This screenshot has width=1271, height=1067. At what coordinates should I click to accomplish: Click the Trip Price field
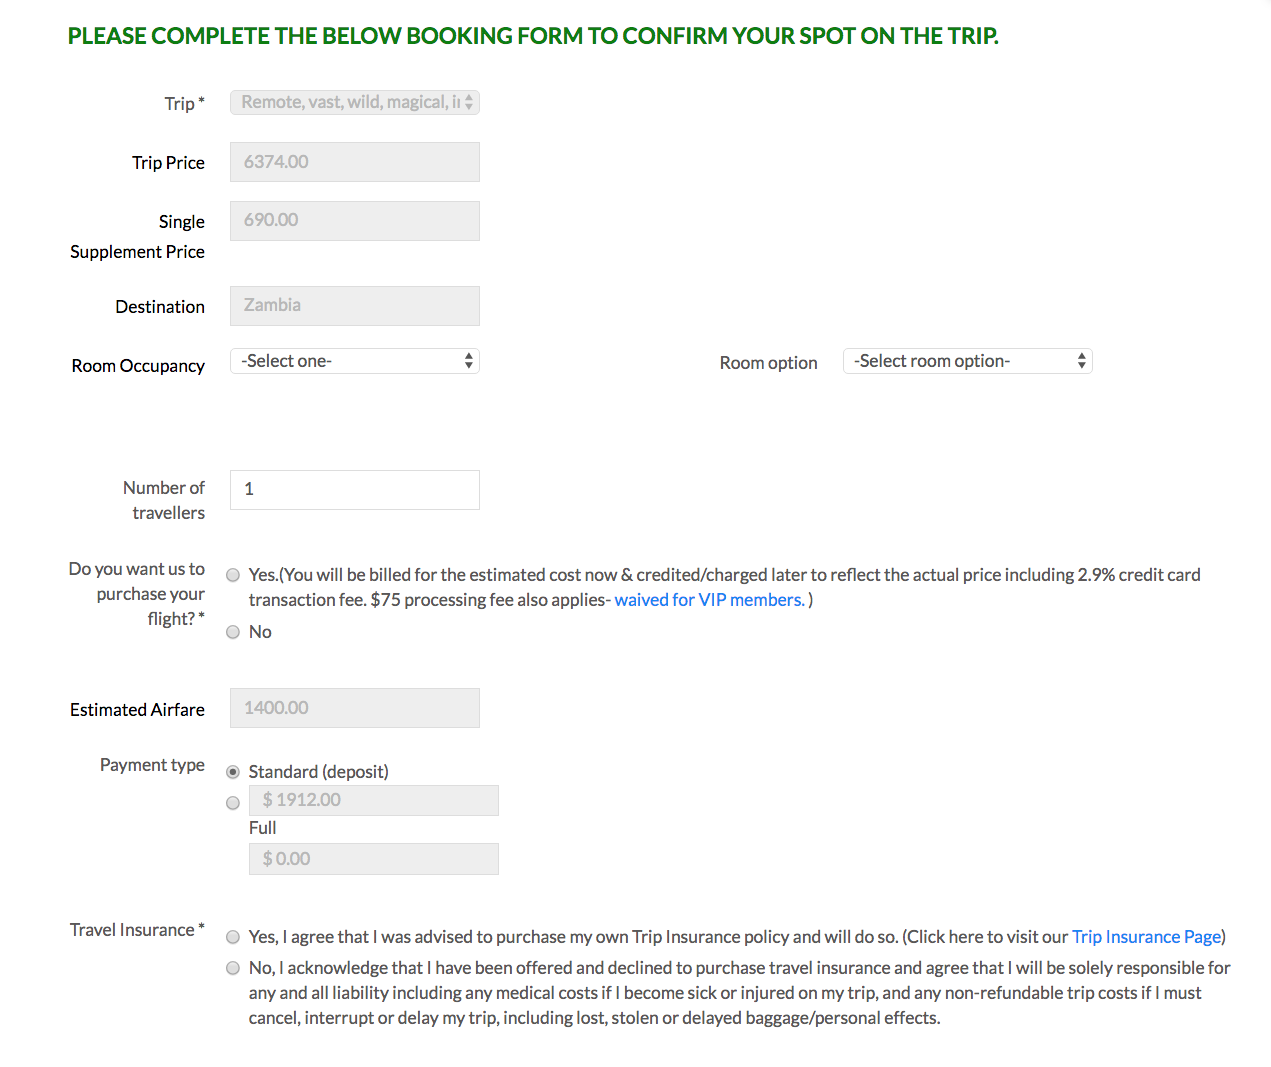coord(354,161)
